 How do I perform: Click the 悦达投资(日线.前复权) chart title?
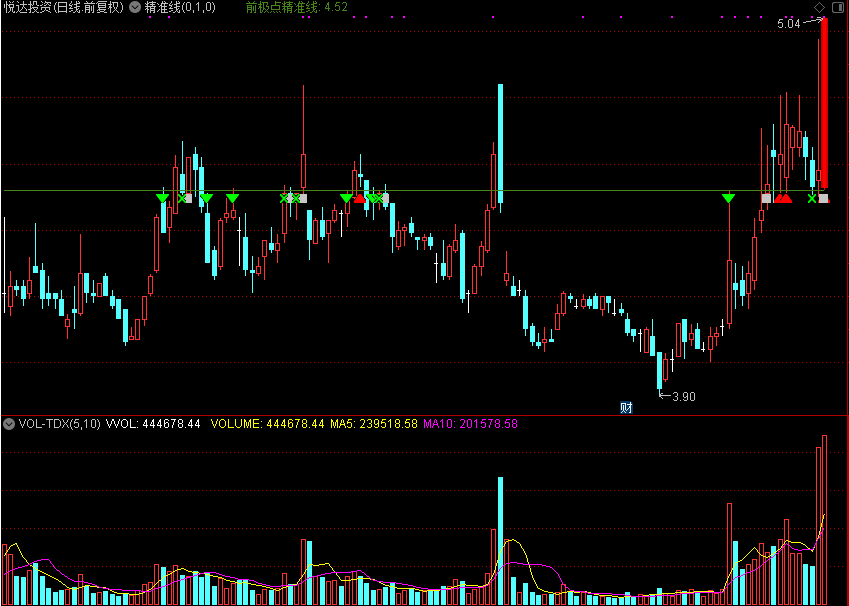64,7
